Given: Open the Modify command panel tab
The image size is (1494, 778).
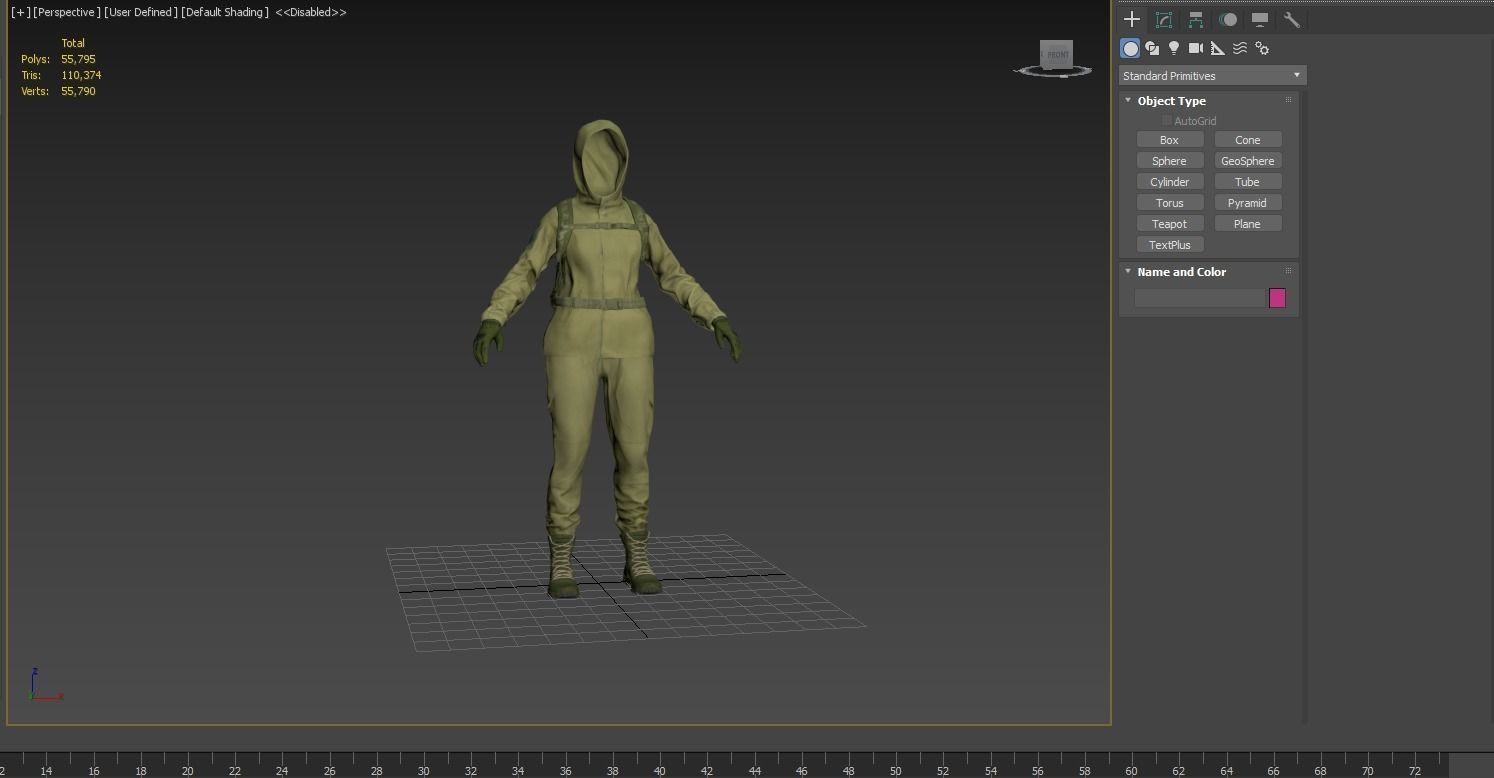Looking at the screenshot, I should (1164, 19).
